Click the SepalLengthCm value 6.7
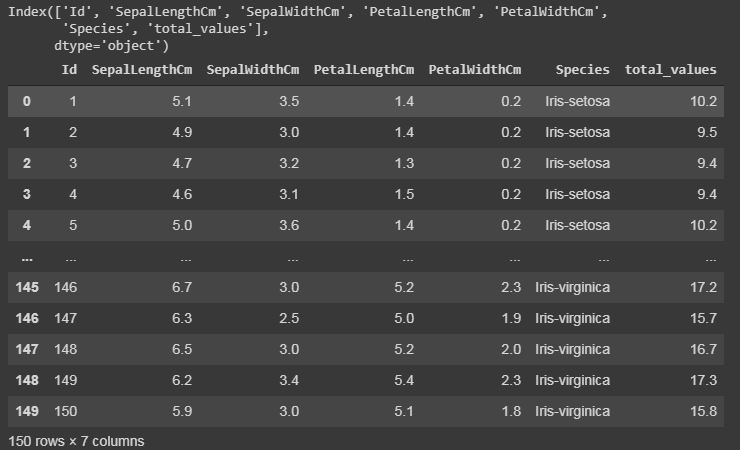Screen dimensions: 740x450 (182, 287)
